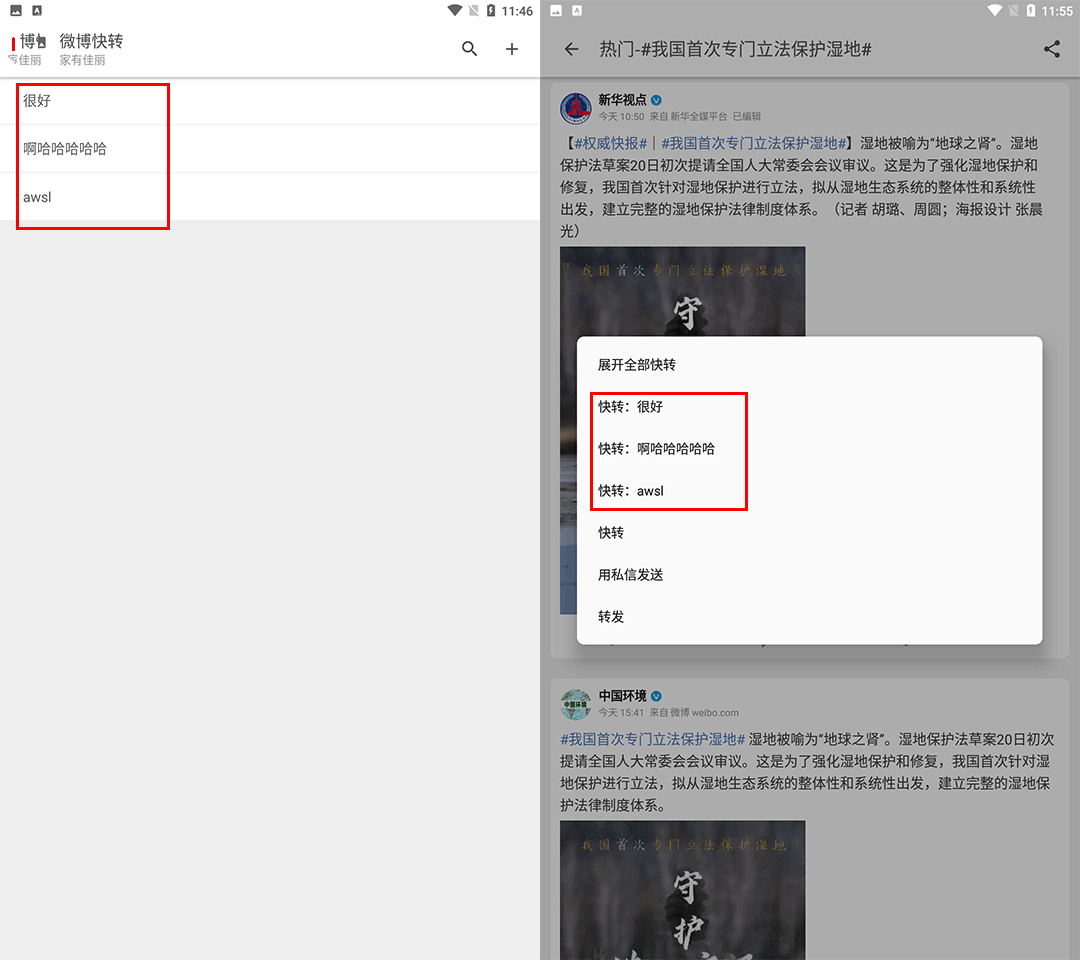This screenshot has width=1080, height=960.
Task: Open the hashtag link in 新华视点's post
Action: click(x=754, y=143)
